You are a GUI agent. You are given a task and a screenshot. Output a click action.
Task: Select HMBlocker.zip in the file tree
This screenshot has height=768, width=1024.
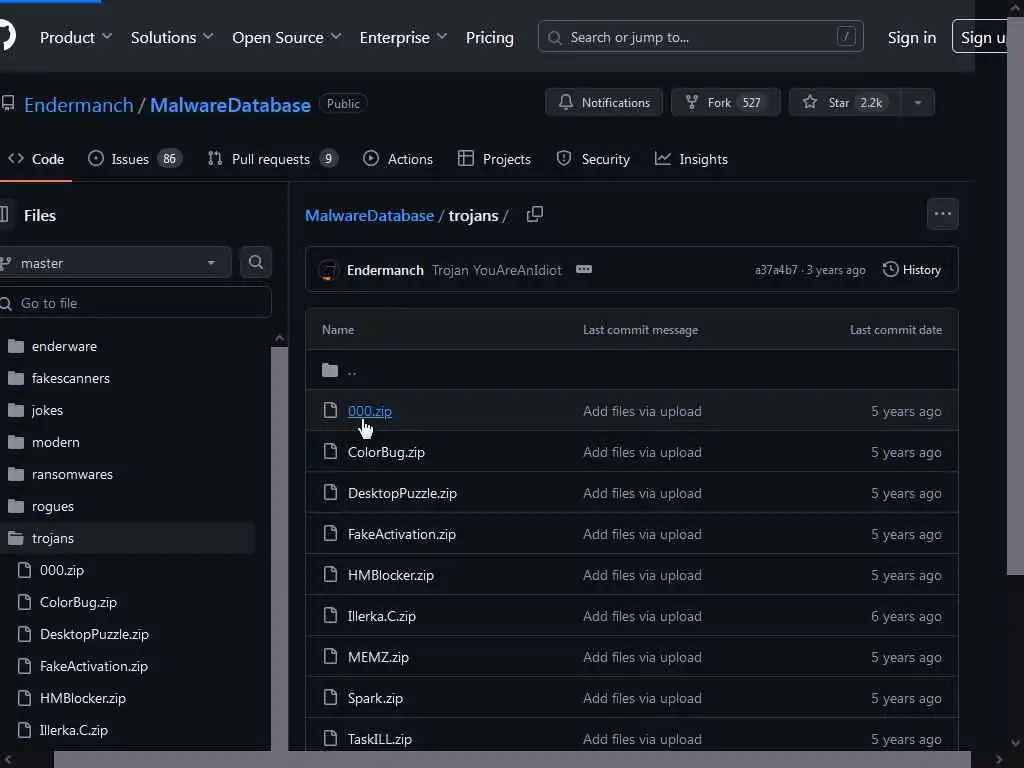point(82,698)
